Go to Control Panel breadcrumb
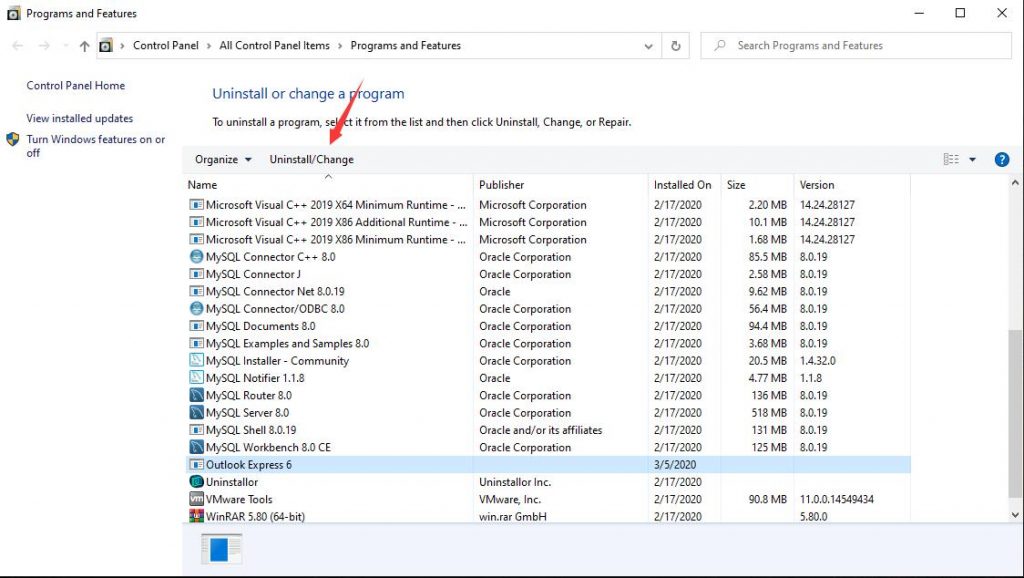Screen dimensions: 1024x578 coord(166,46)
